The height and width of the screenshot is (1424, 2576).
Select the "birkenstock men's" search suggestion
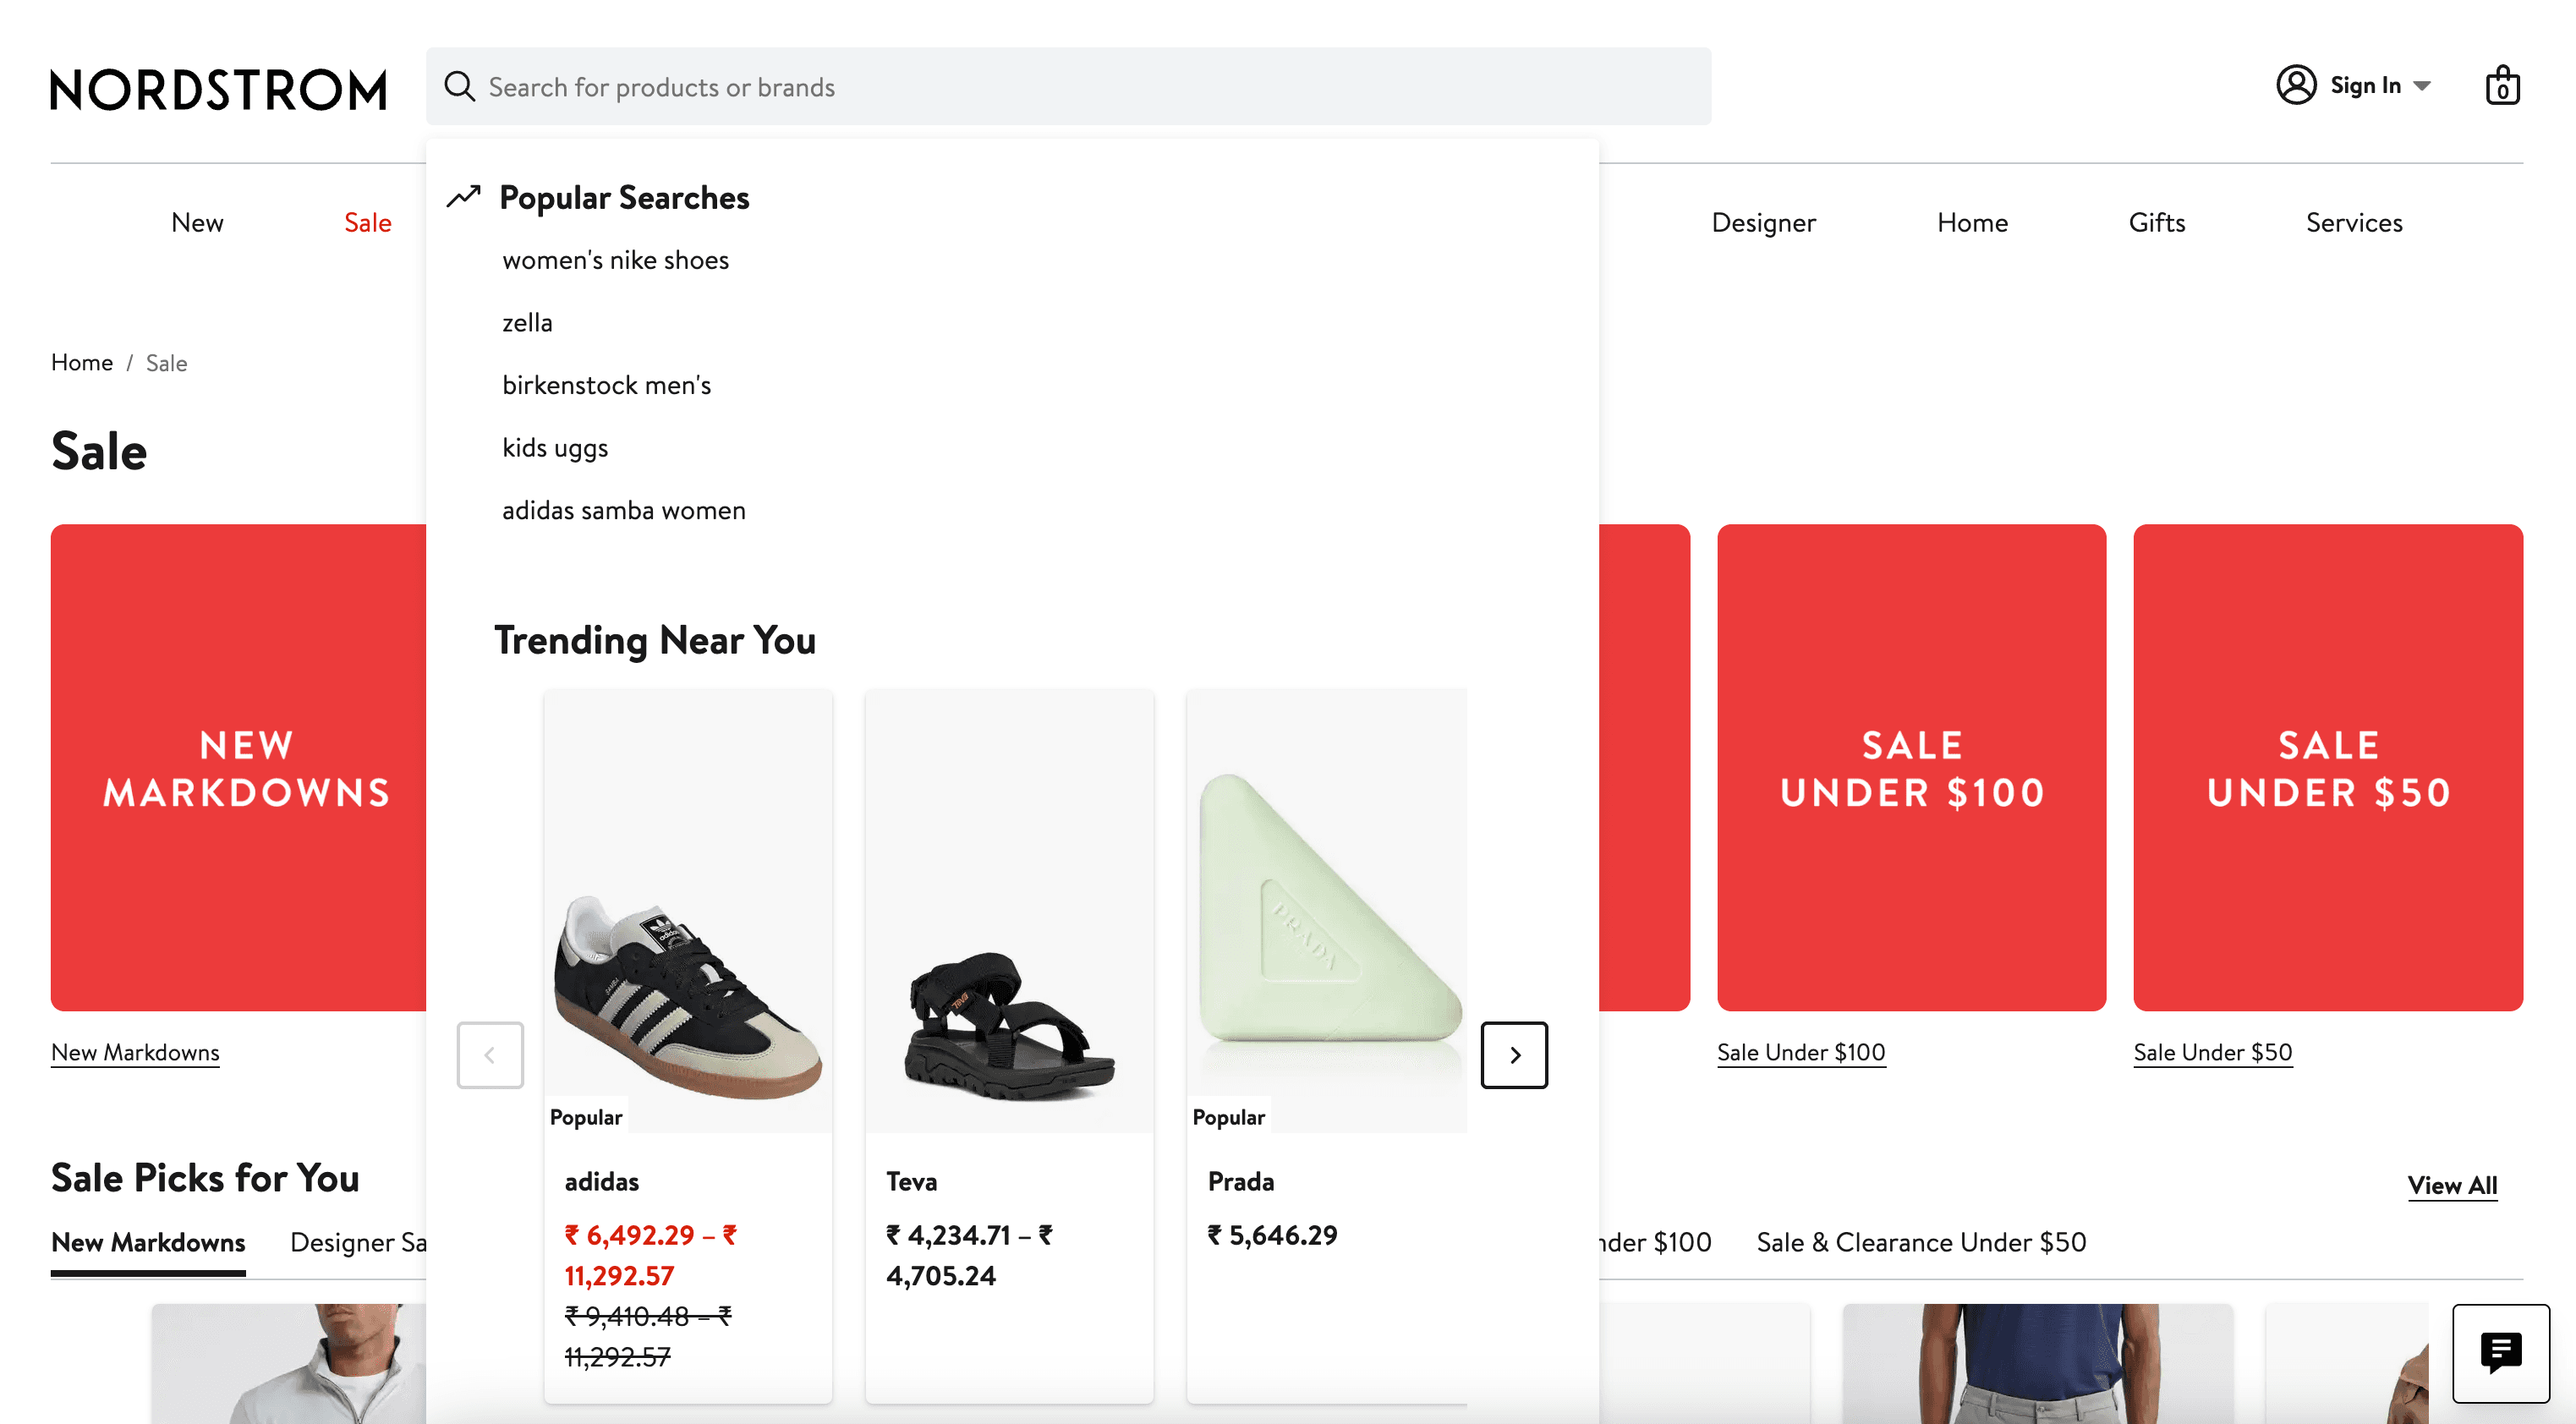point(606,385)
